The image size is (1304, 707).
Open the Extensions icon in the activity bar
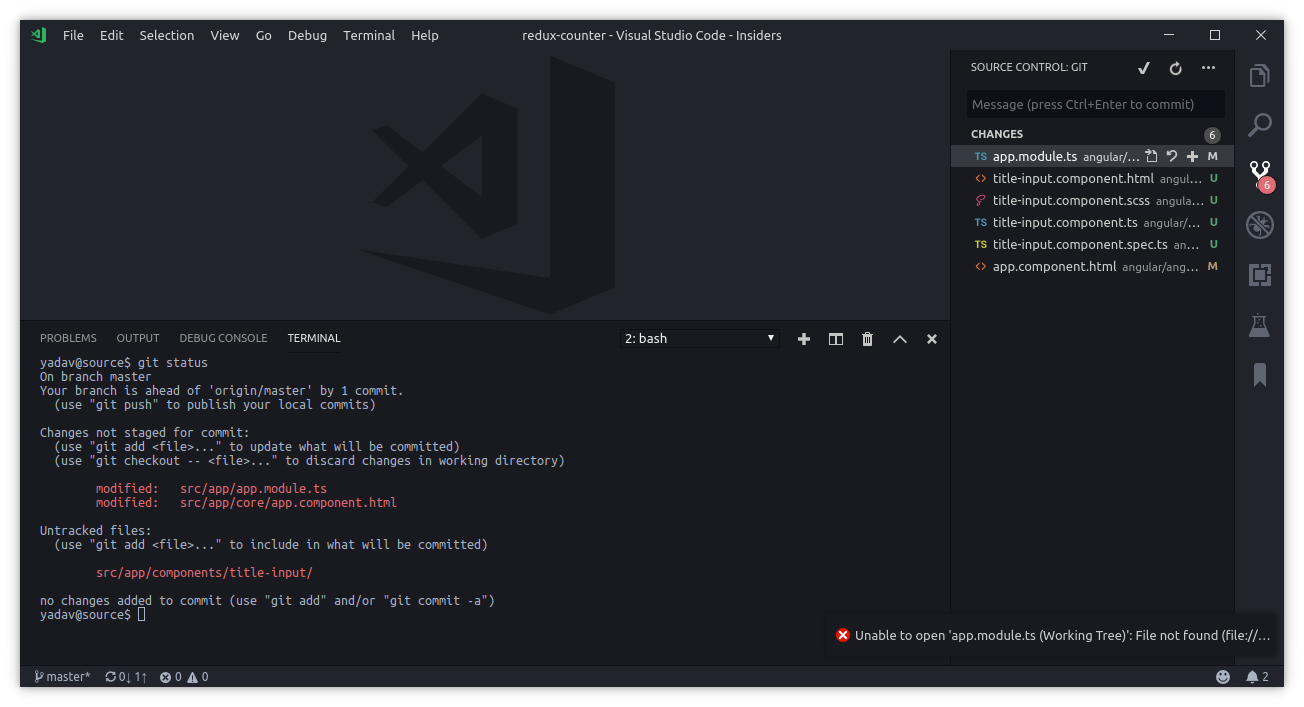pos(1259,274)
